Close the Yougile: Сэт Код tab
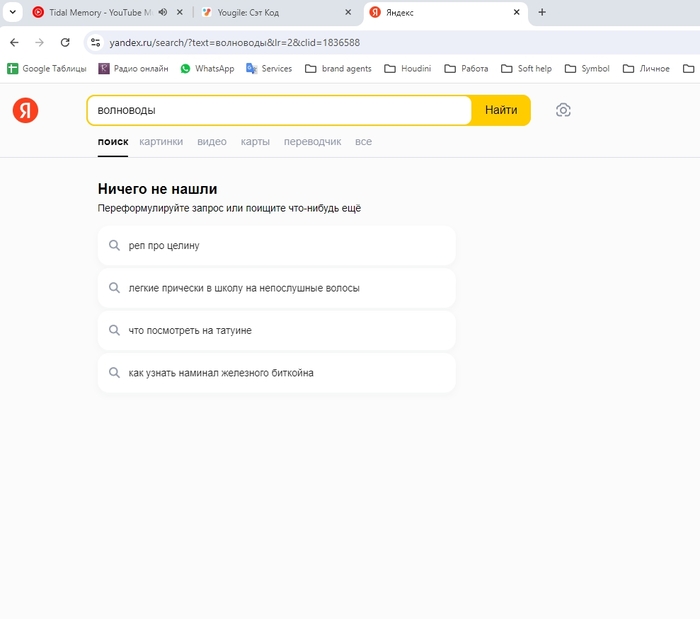700x619 pixels. (348, 12)
